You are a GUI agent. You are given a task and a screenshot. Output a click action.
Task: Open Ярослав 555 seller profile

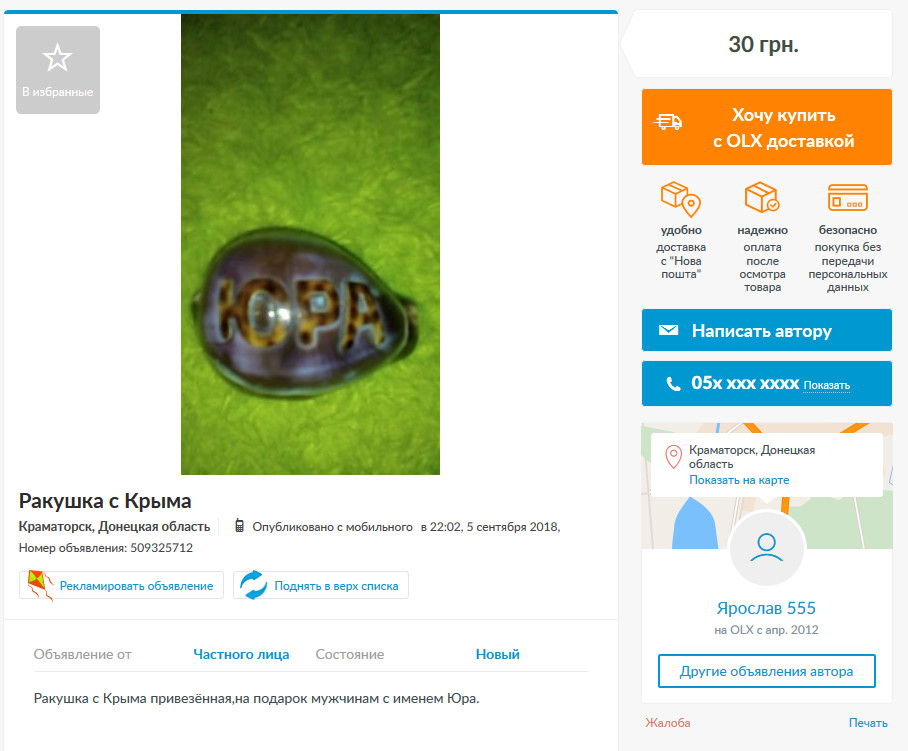click(x=766, y=608)
